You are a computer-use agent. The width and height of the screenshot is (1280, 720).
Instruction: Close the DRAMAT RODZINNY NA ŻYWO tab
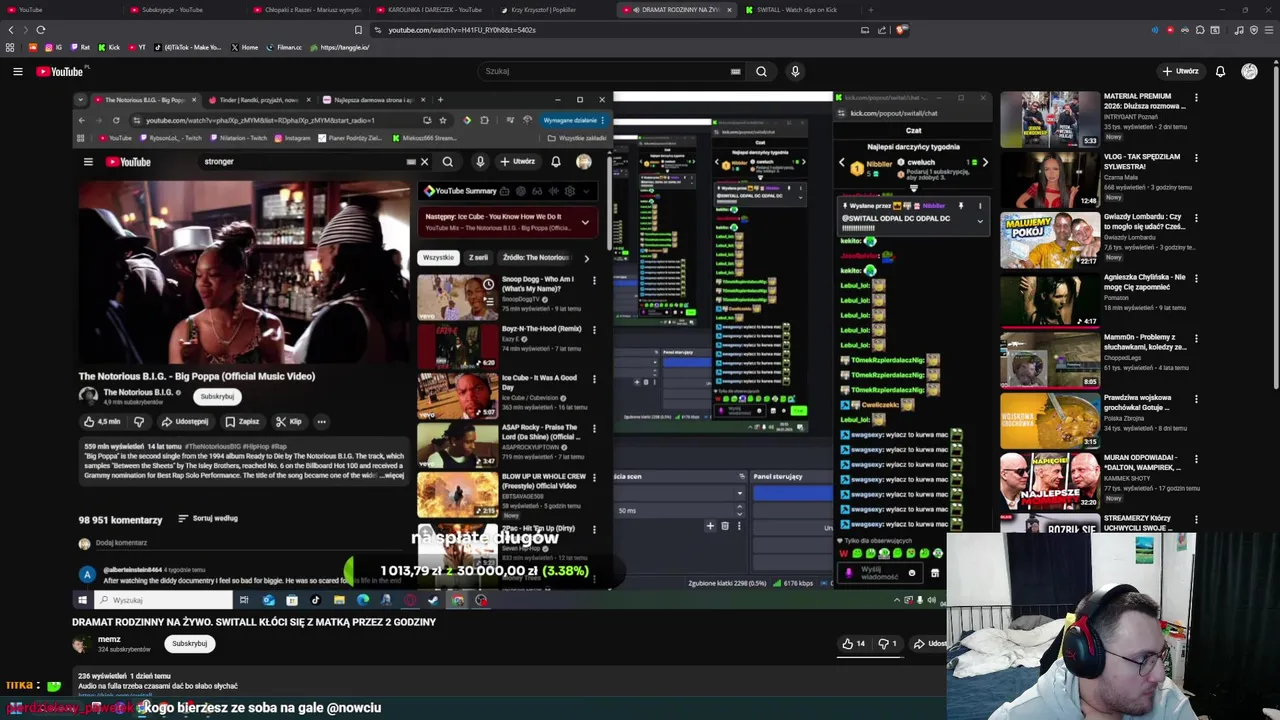(729, 10)
